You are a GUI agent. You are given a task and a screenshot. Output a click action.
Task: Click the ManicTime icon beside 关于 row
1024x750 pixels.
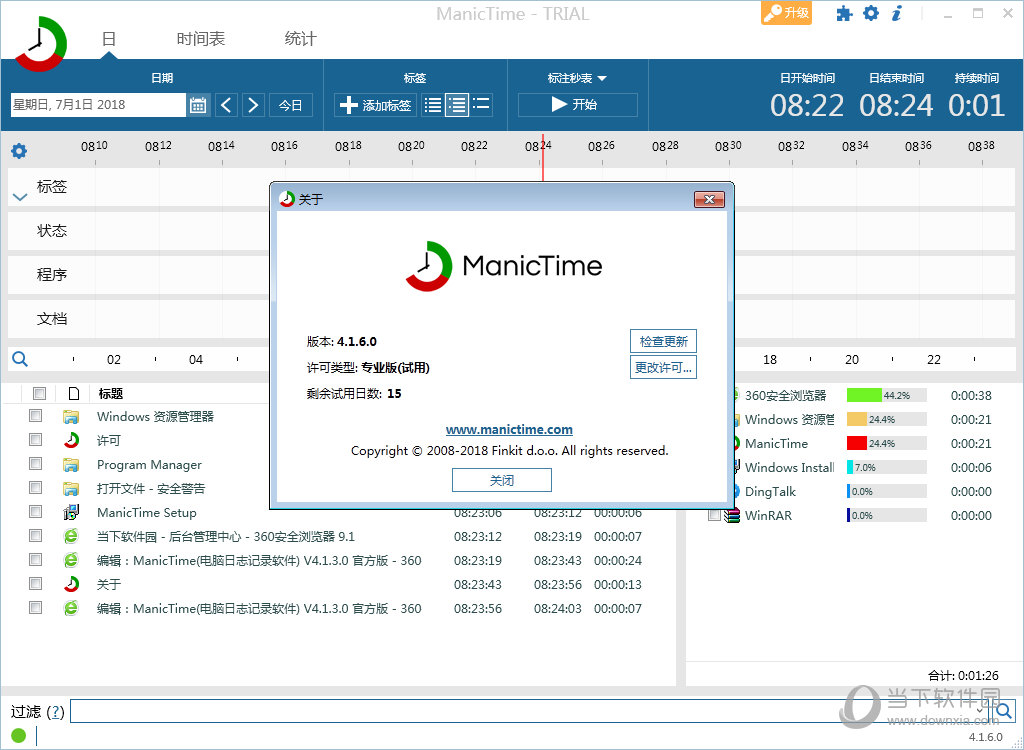pos(71,584)
